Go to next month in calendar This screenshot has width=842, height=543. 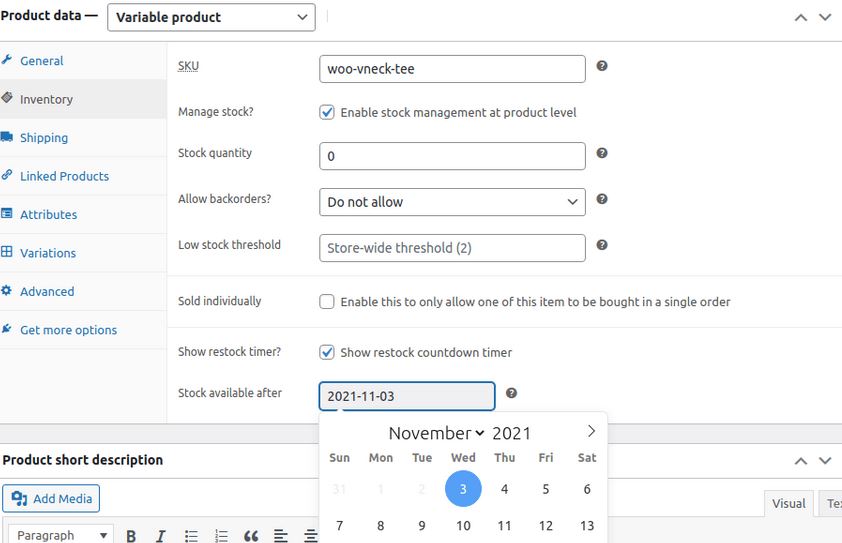591,431
